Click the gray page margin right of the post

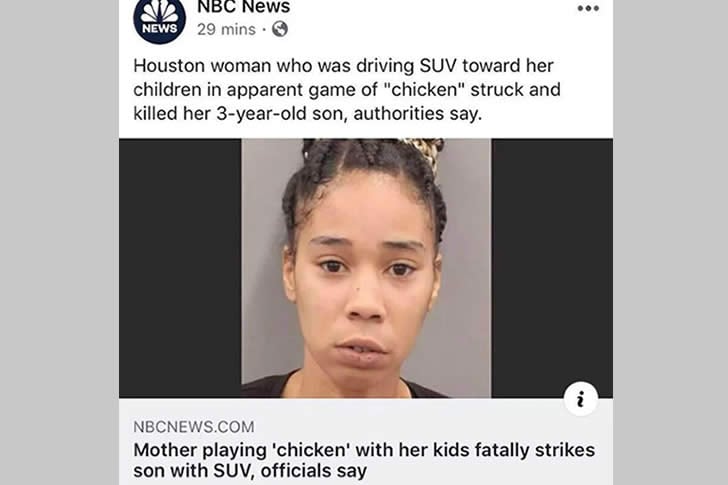coord(670,242)
